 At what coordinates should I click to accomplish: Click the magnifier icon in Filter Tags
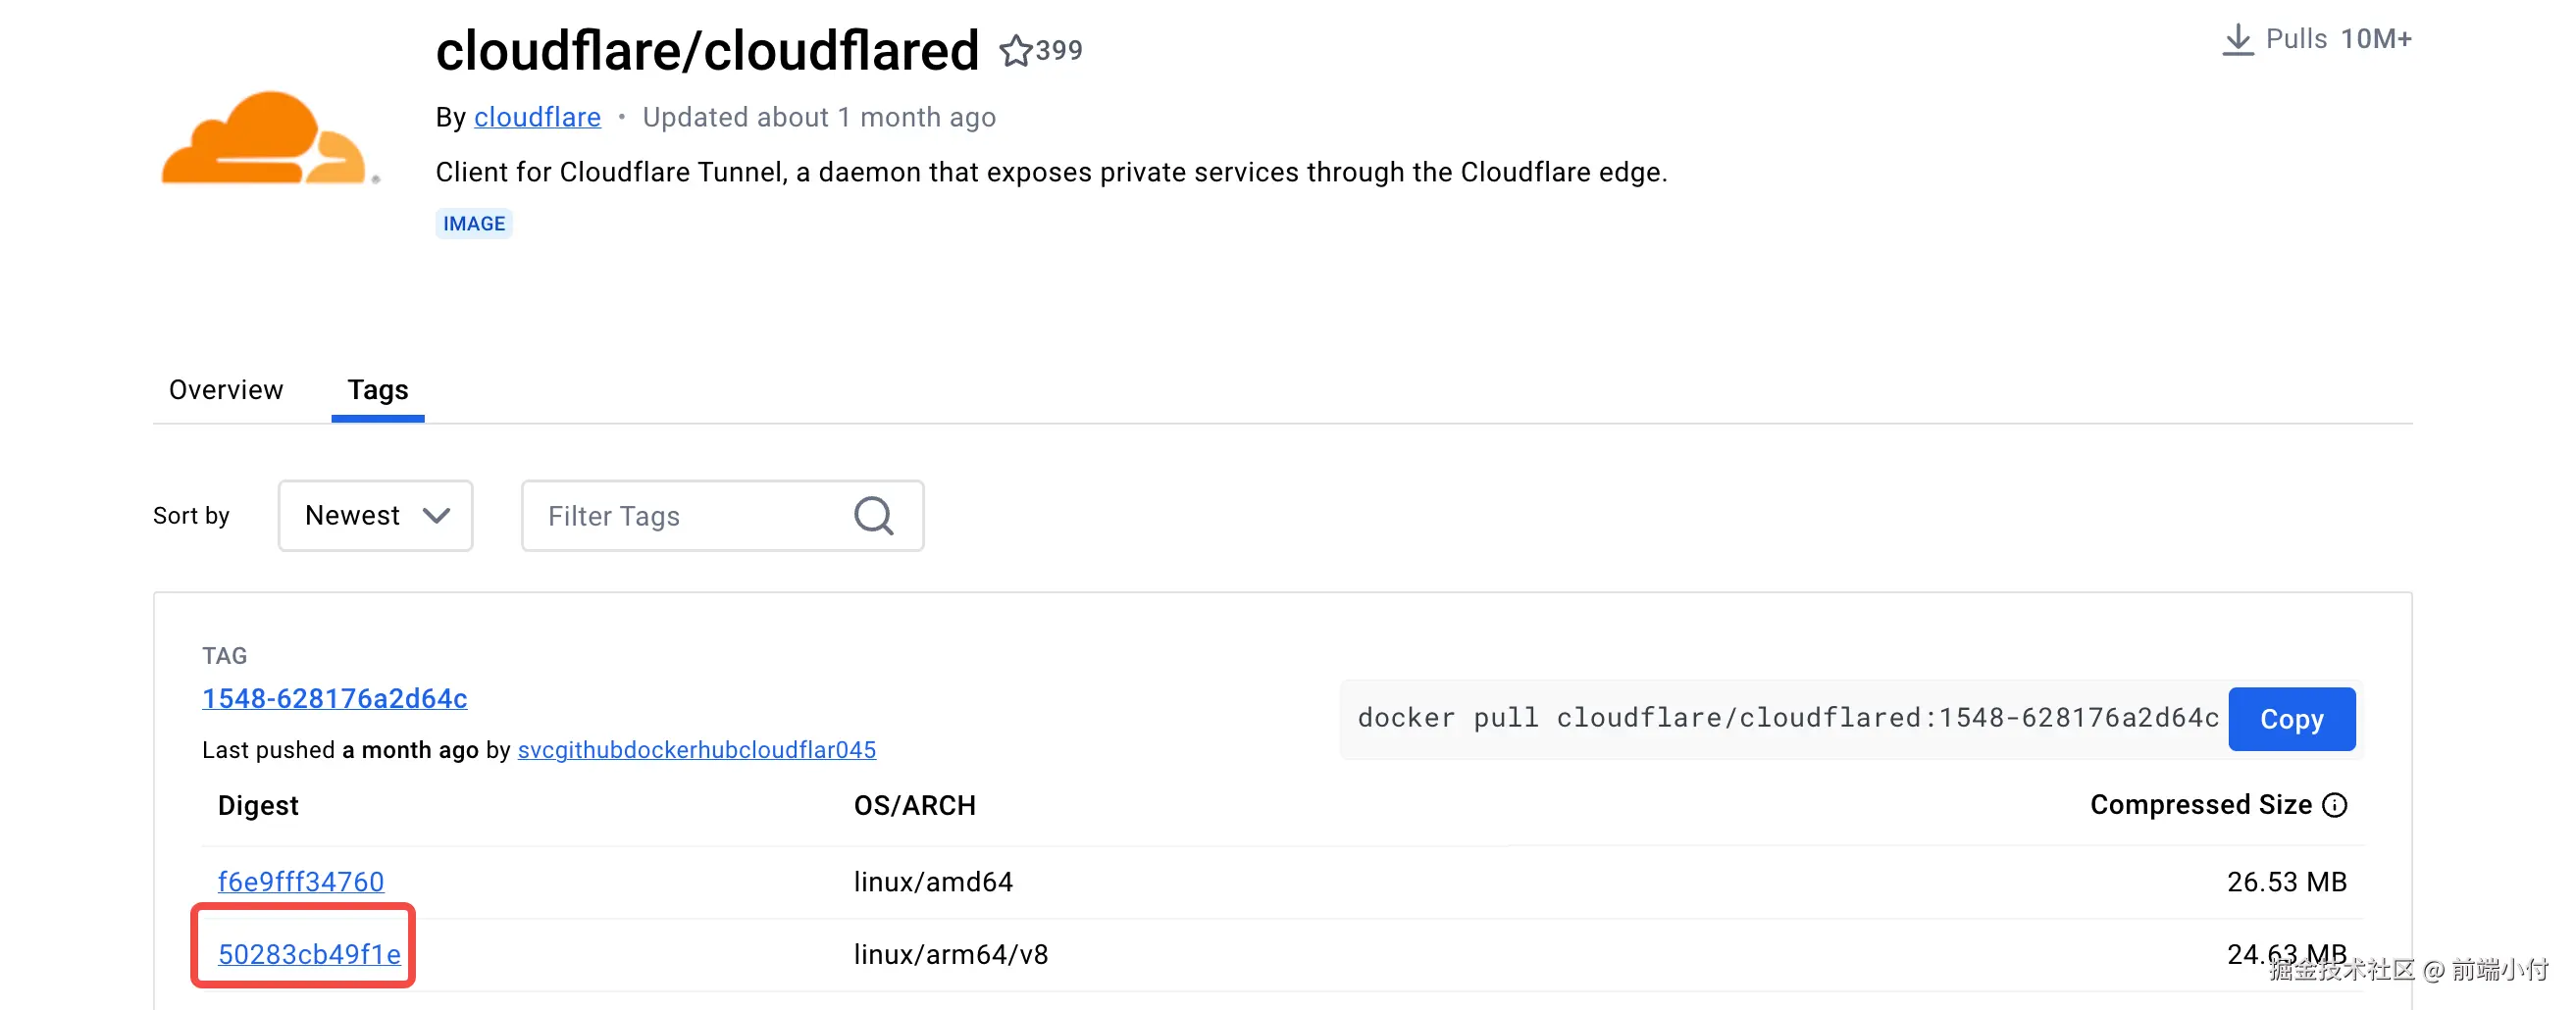coord(873,516)
